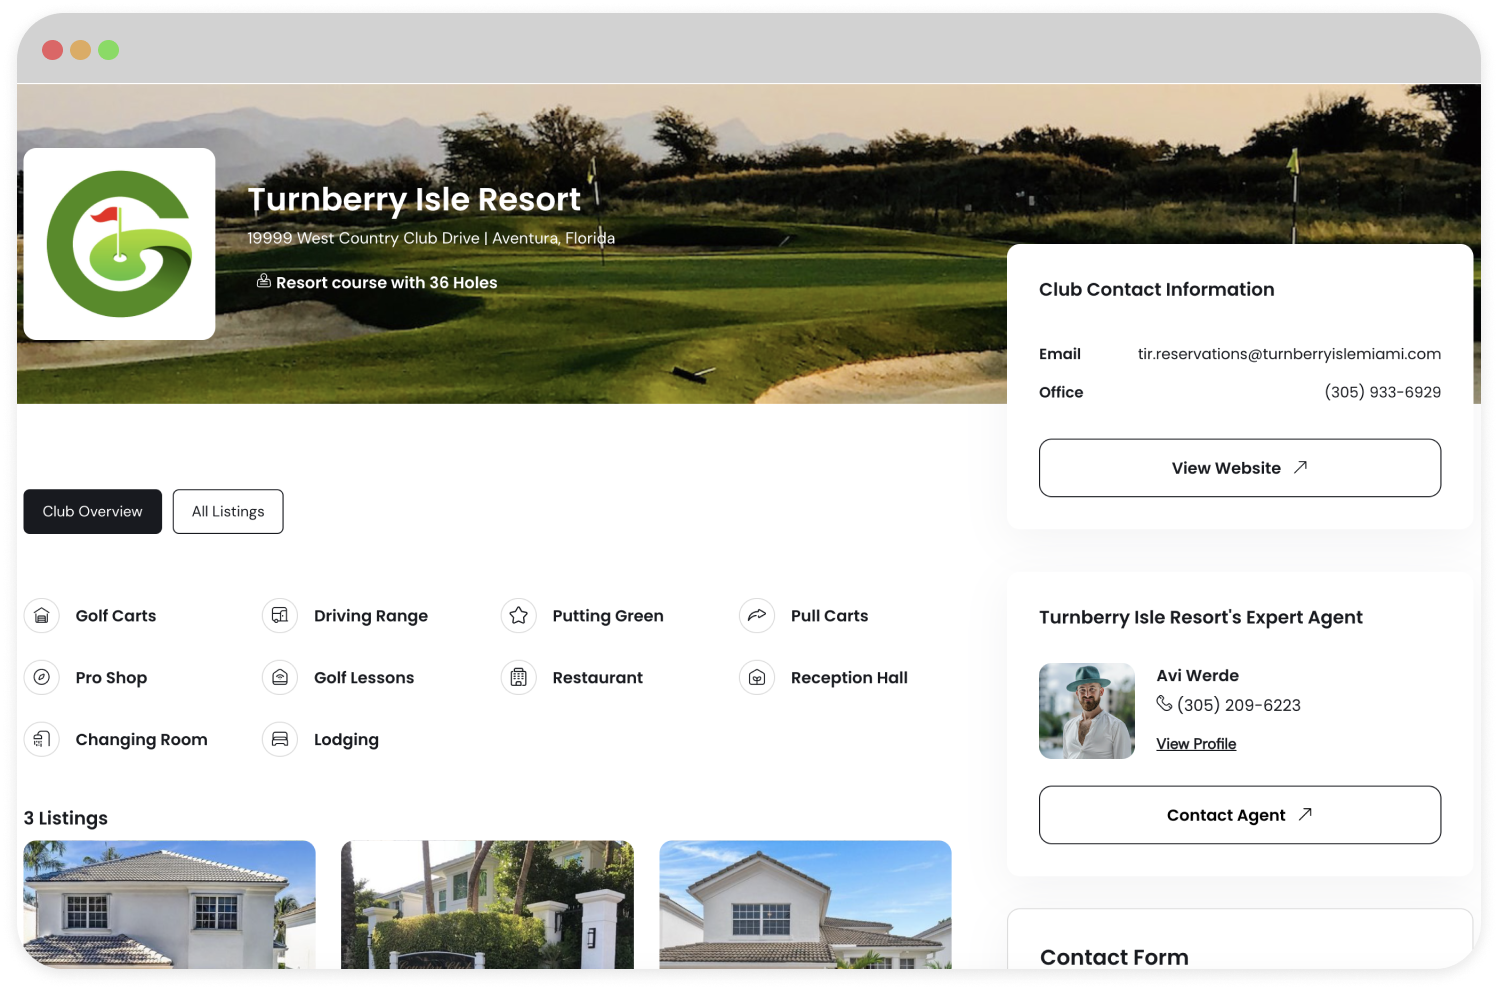This screenshot has height=990, width=1499.
Task: Click the Resort course with 36 Holes text
Action: point(386,283)
